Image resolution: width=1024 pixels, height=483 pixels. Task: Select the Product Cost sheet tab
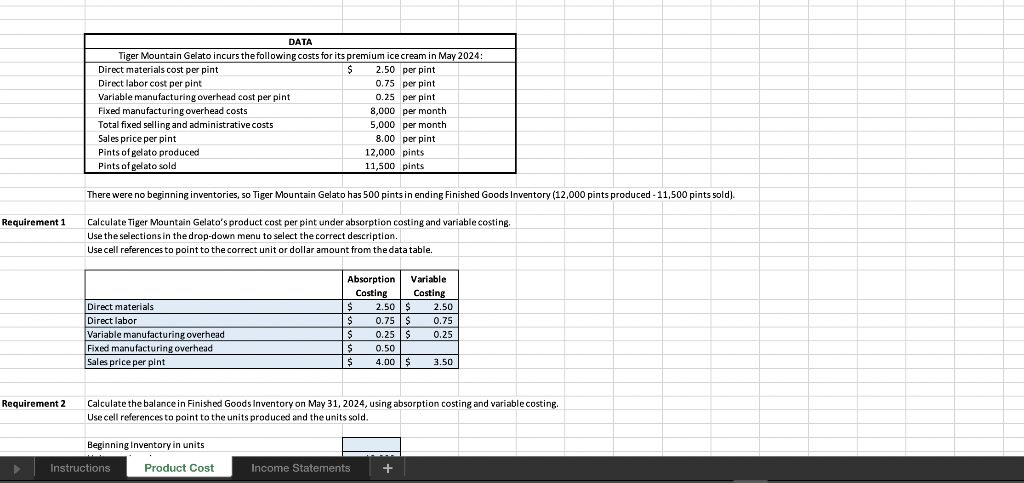click(179, 468)
